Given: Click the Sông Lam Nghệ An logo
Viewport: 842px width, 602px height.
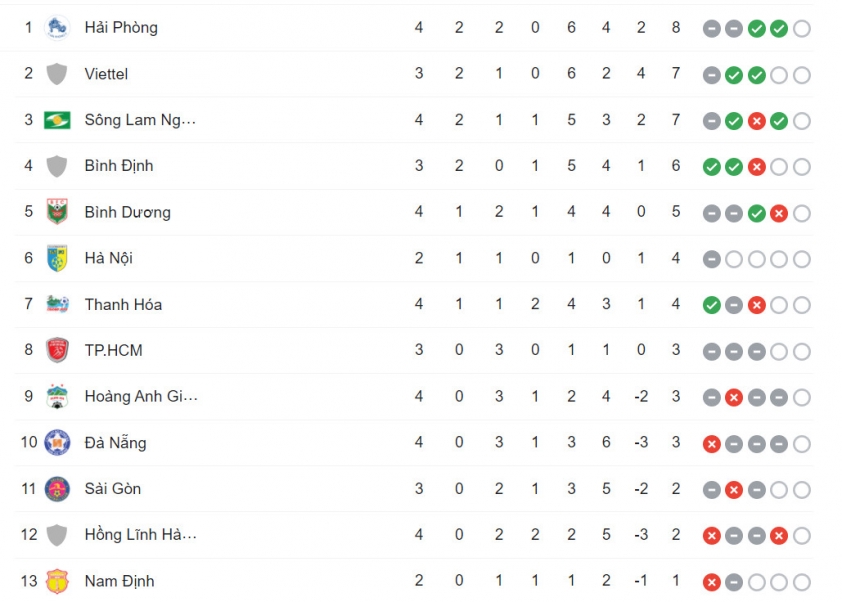Looking at the screenshot, I should pyautogui.click(x=57, y=120).
